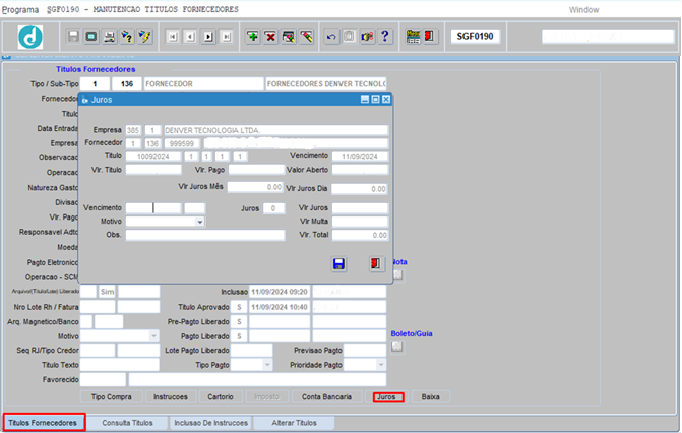Expand the Motivo dropdown in Juros dialog
Viewport: 682px width, 433px height.
pos(200,222)
